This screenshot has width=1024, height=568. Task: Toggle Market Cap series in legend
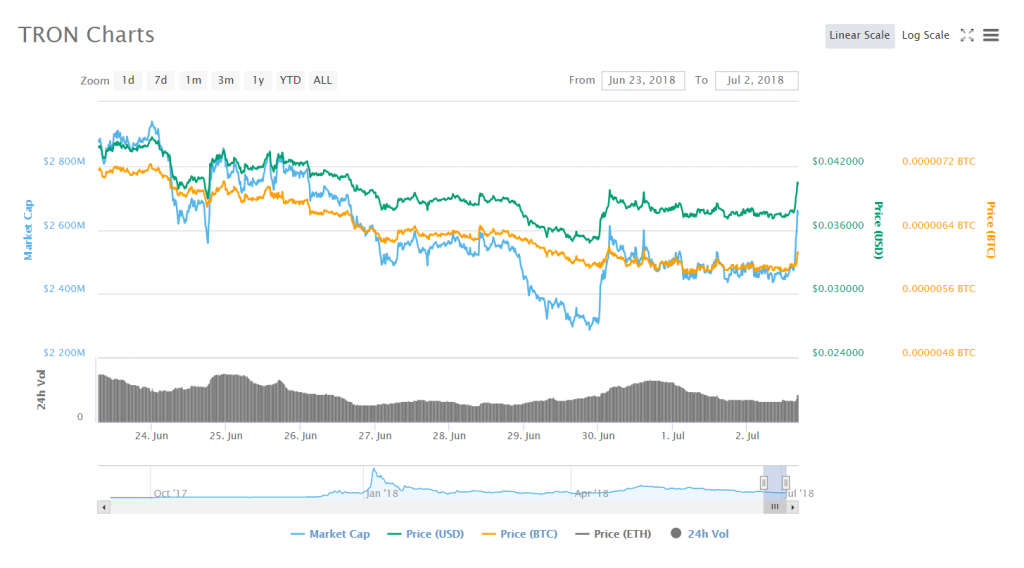click(x=330, y=534)
